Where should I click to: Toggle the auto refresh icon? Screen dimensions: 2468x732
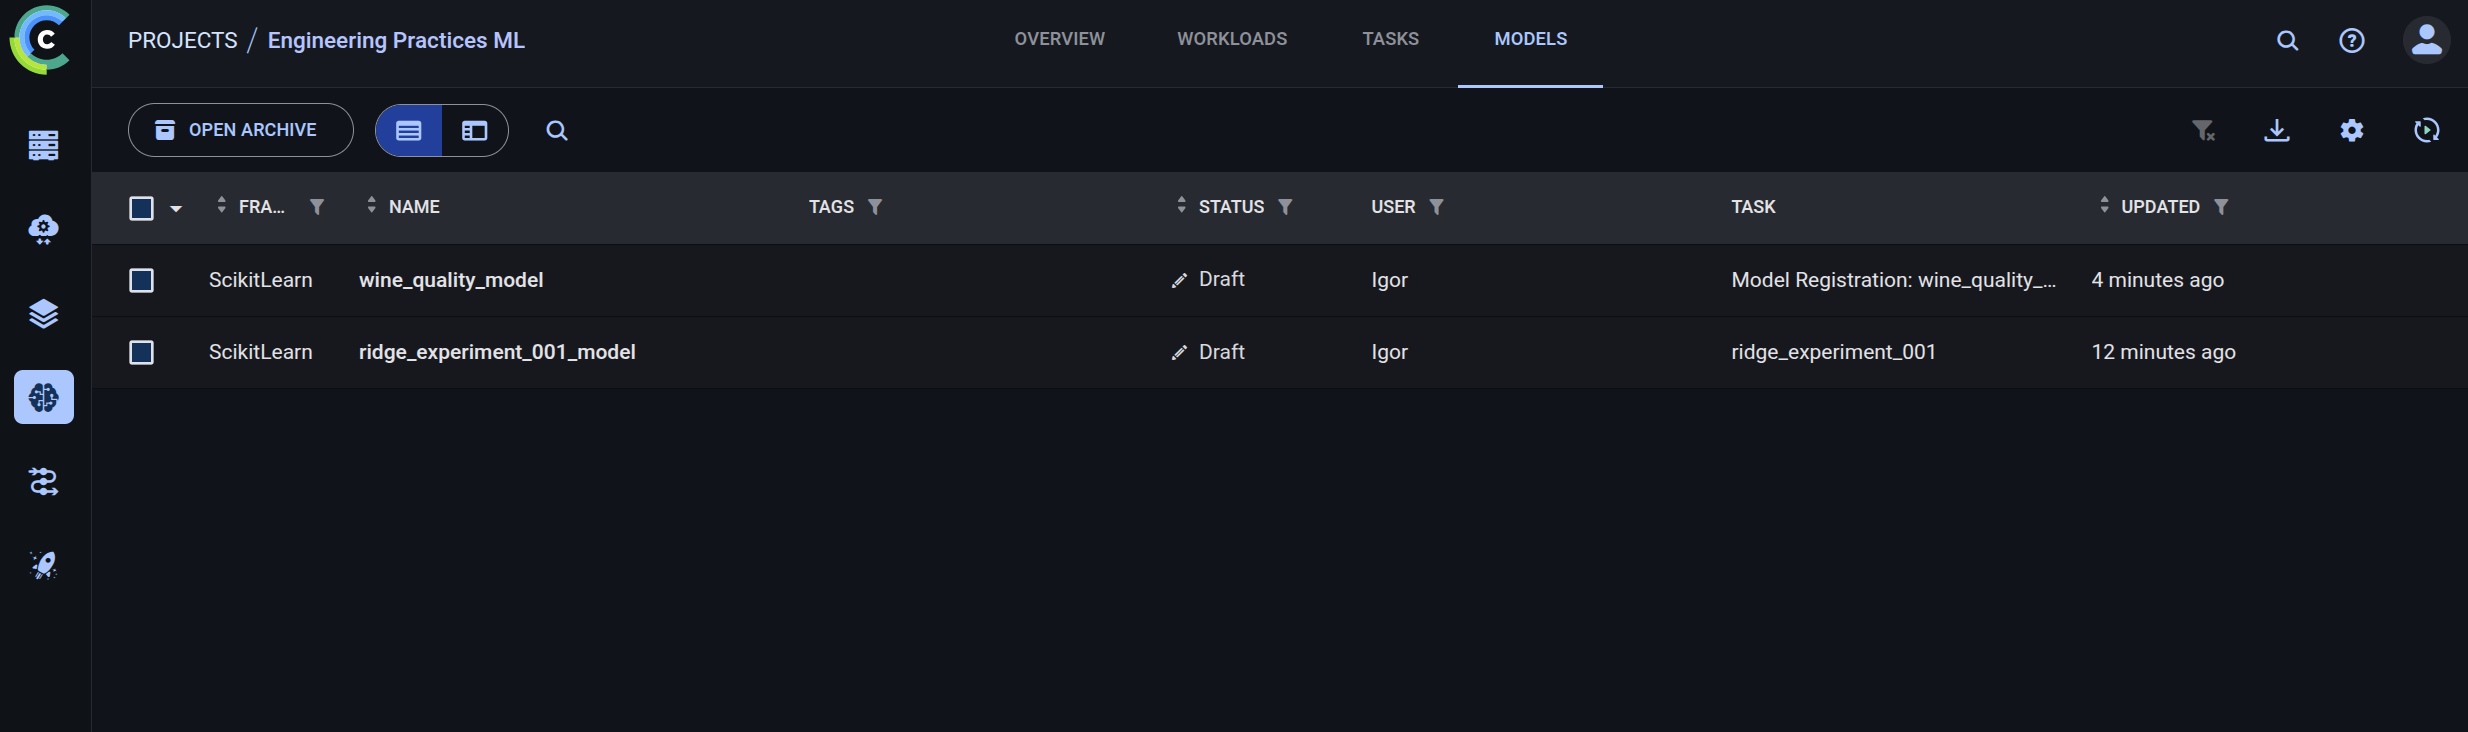[x=2426, y=131]
